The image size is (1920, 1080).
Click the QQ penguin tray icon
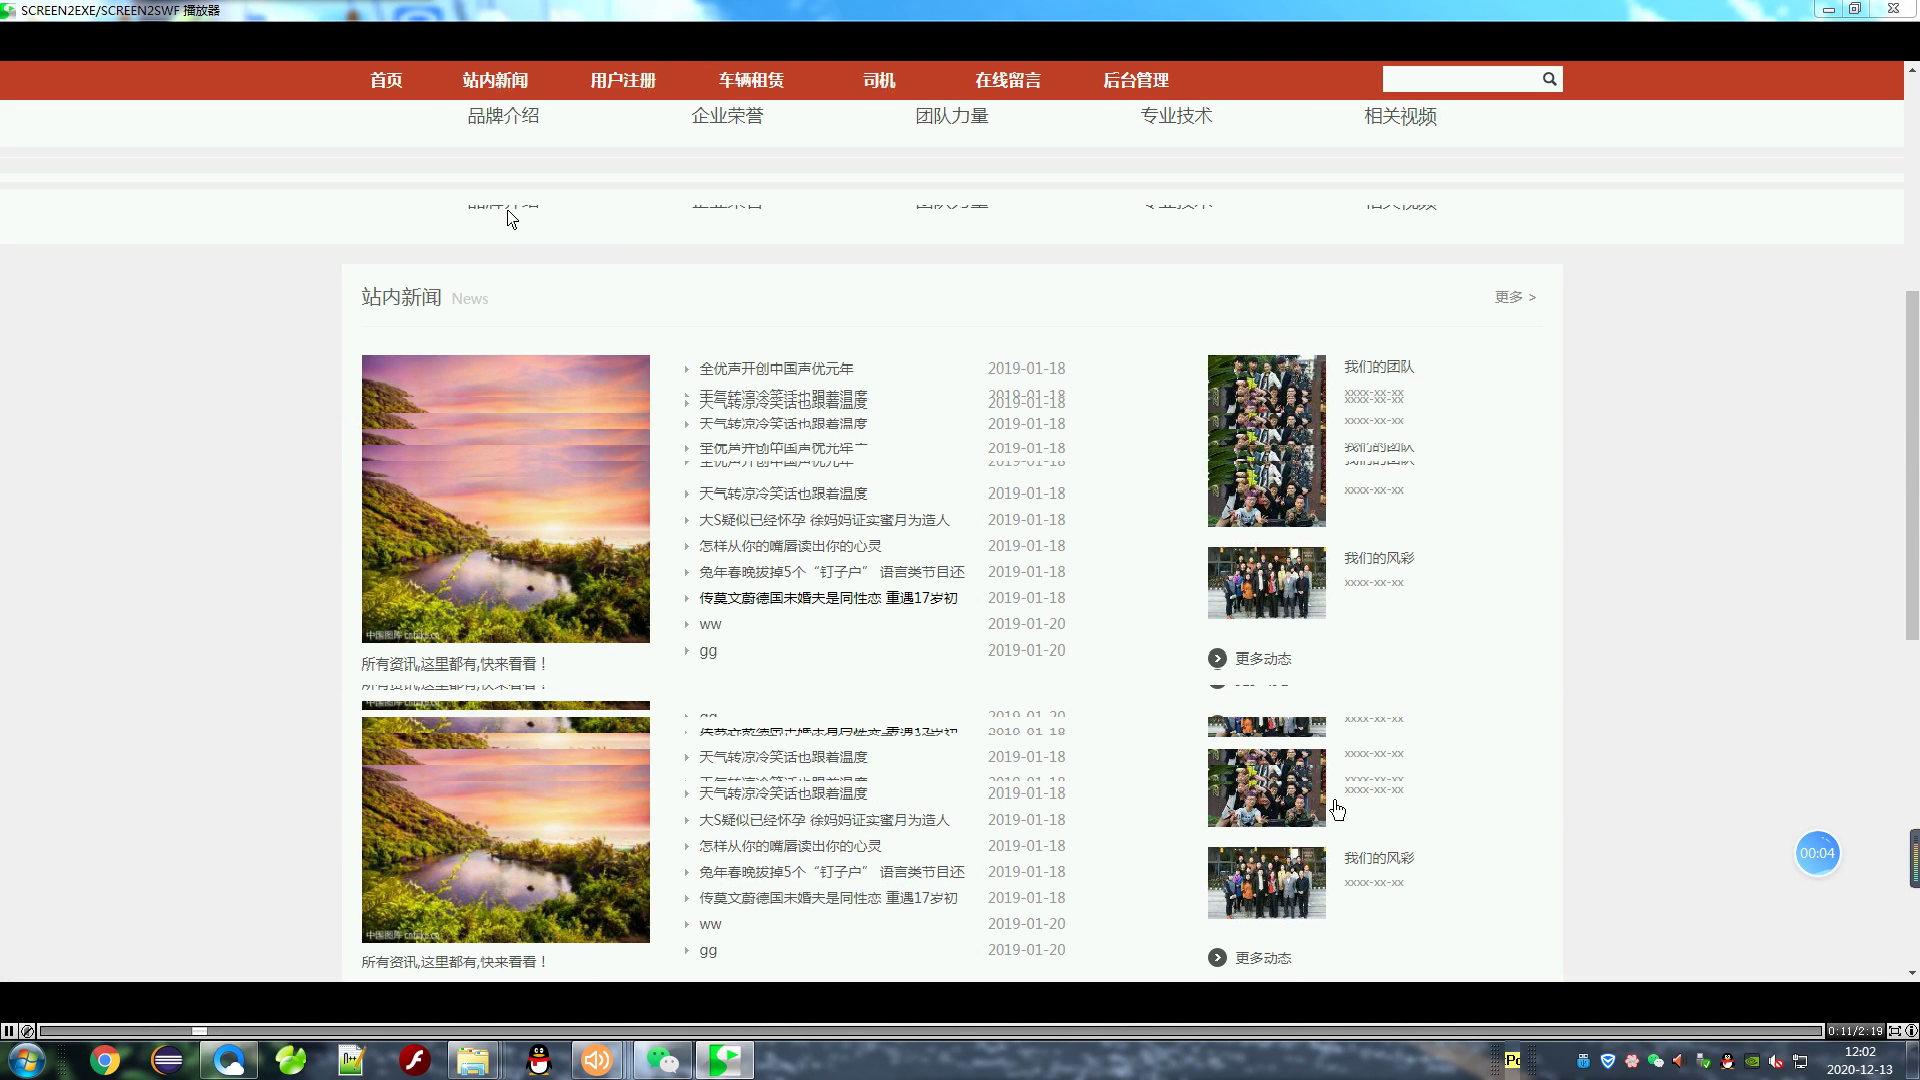coord(1727,1061)
